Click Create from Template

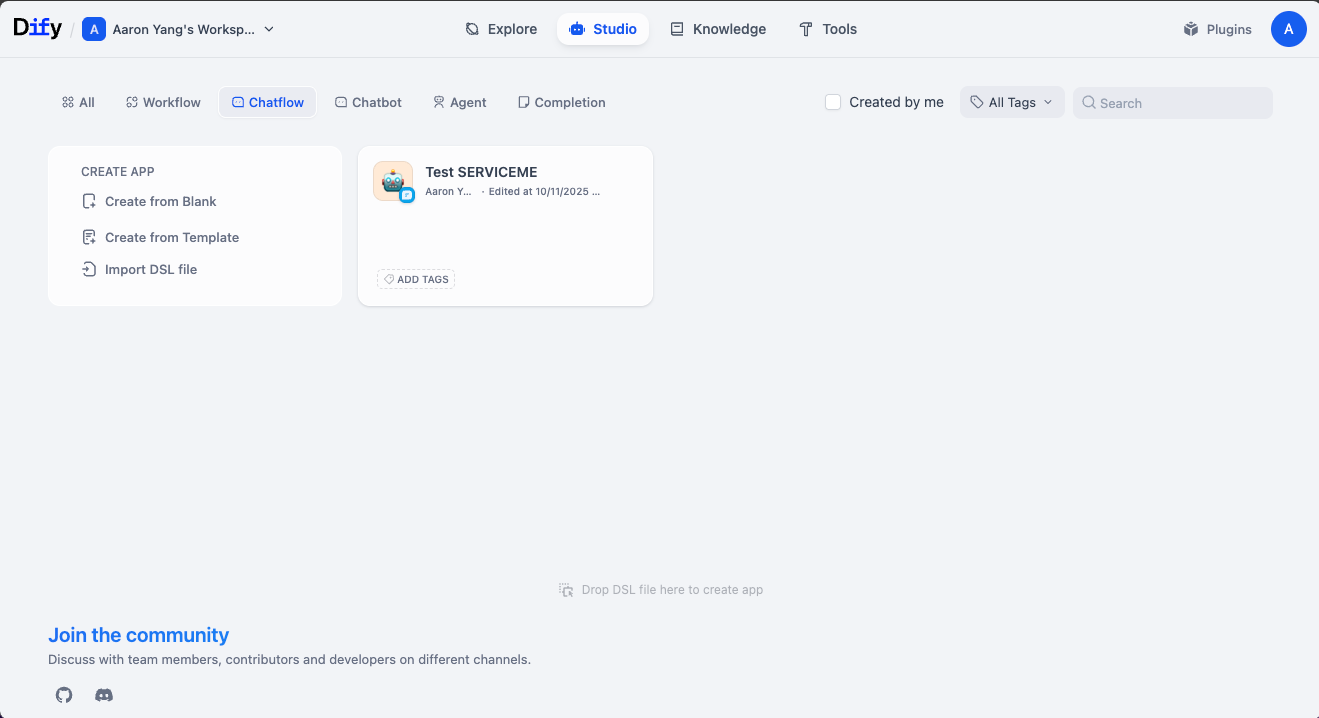[x=171, y=237]
